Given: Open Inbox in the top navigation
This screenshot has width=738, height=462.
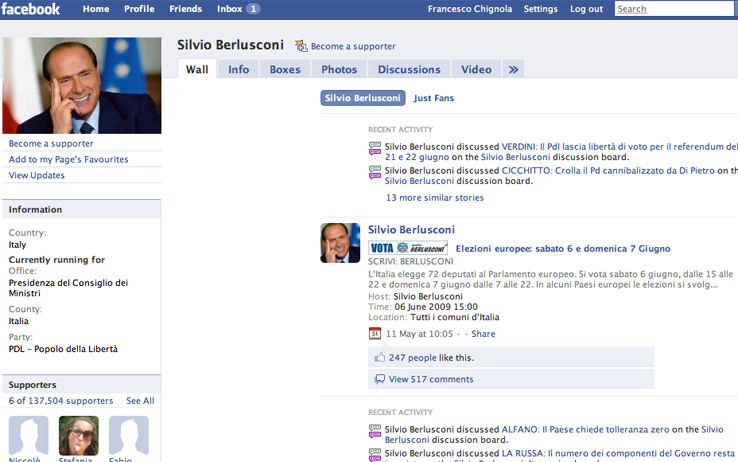Looking at the screenshot, I should [238, 9].
